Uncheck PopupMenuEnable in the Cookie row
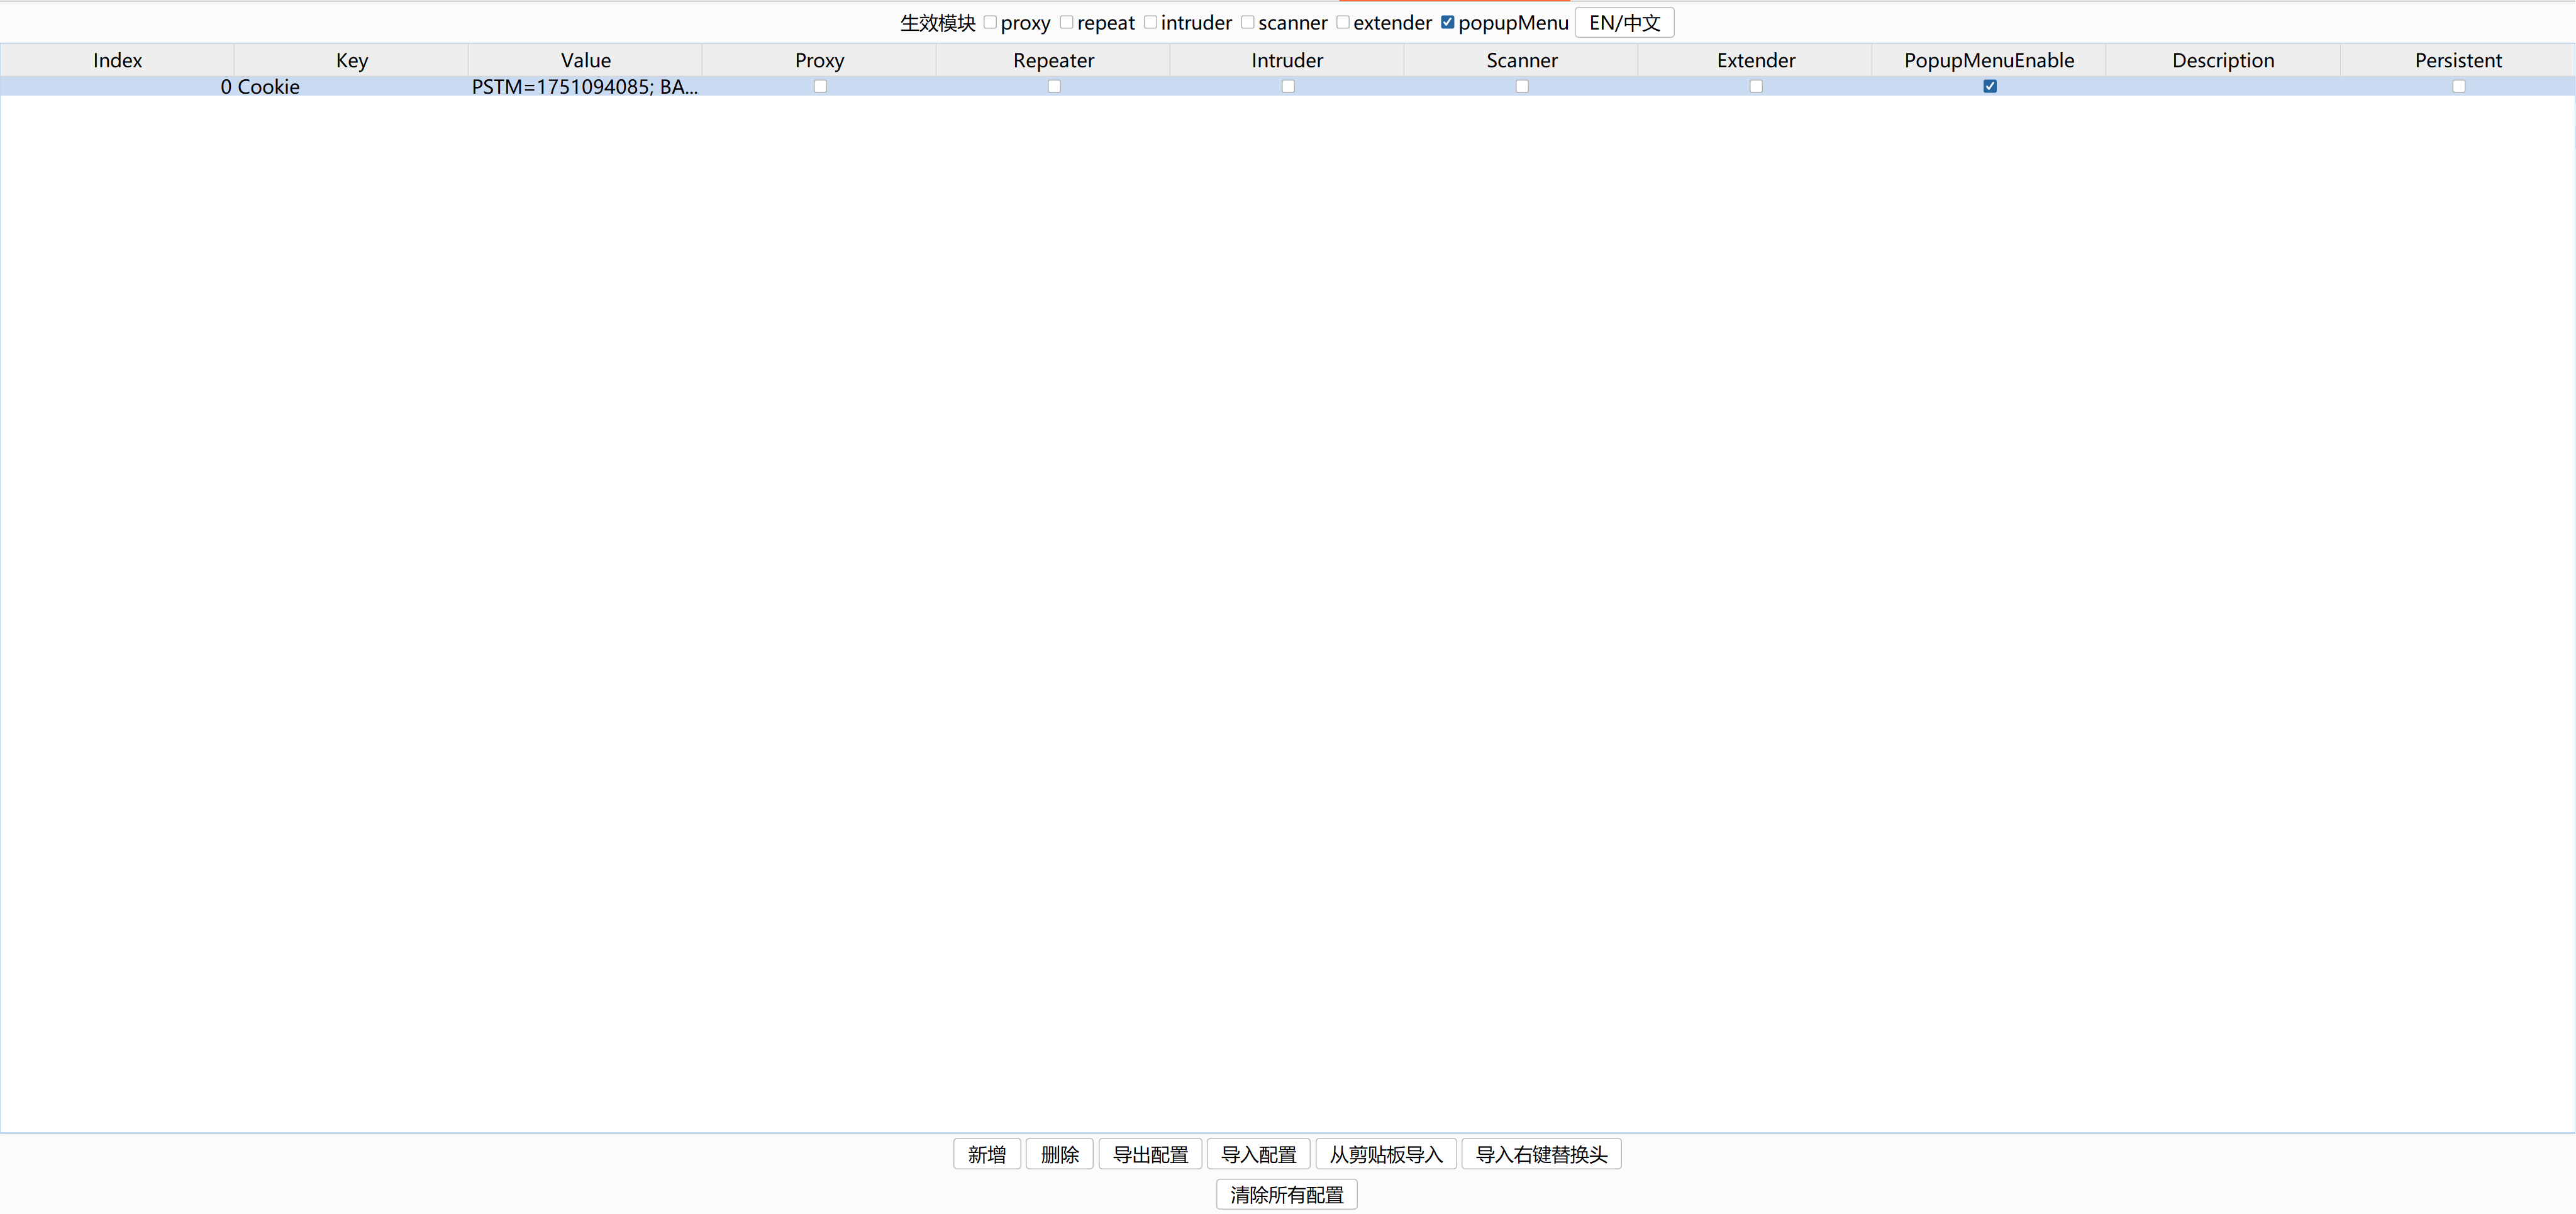2576x1214 pixels. 1989,87
